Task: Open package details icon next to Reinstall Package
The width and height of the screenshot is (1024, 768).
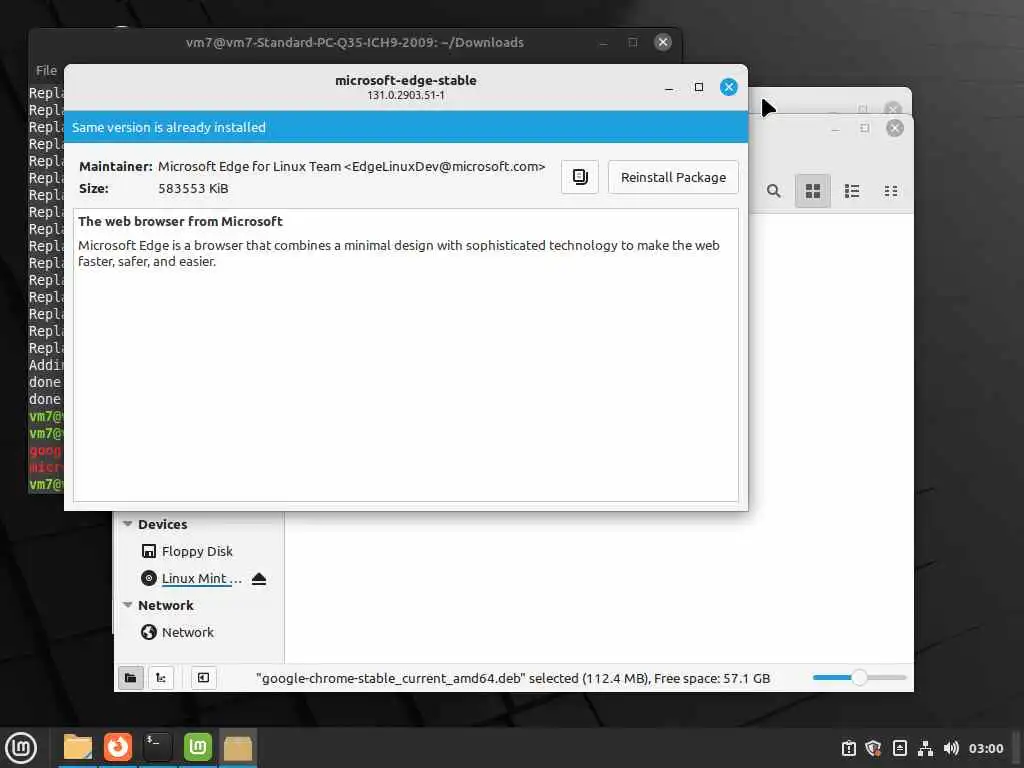Action: click(579, 177)
